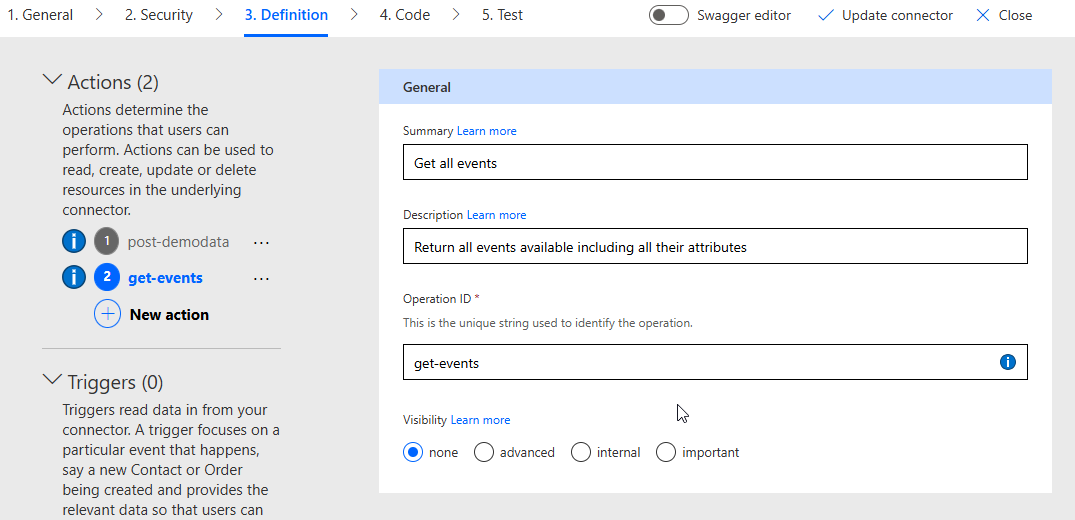Viewport: 1075px width, 520px height.
Task: Click the Update connector button
Action: (885, 15)
